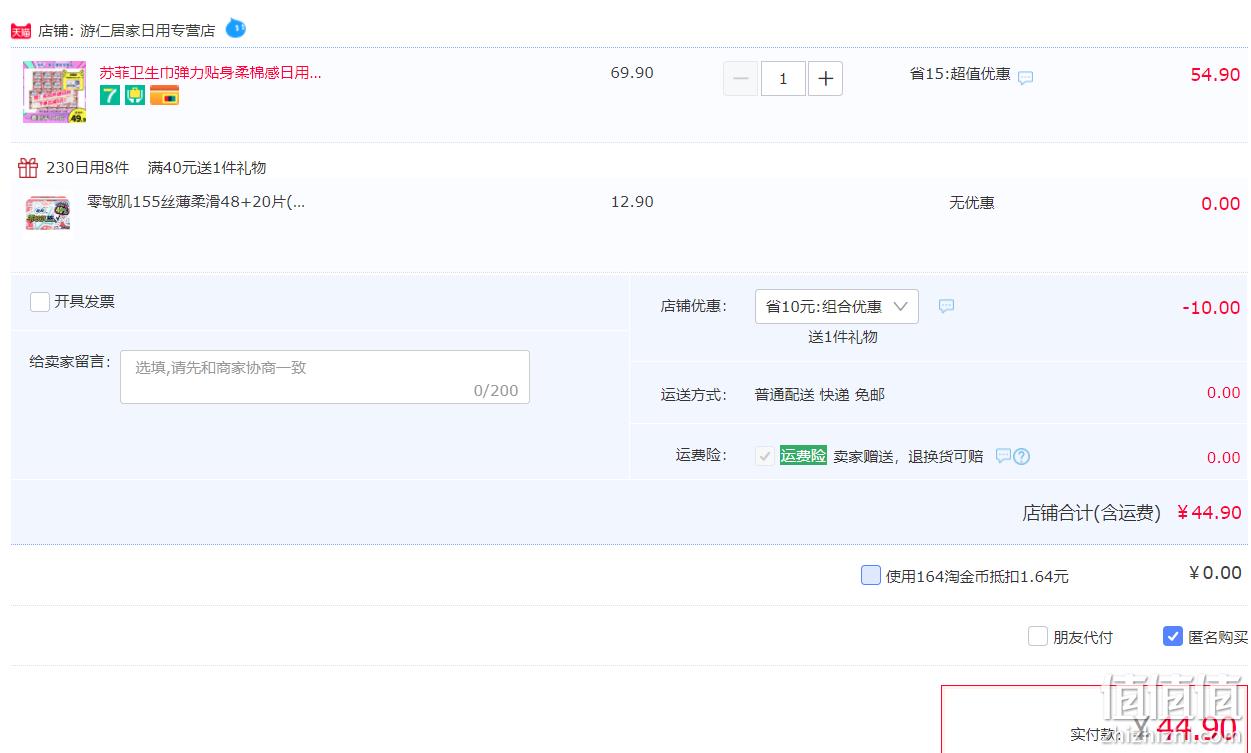Click the 店铺合计(含运费) label
1251x753 pixels.
(x=1091, y=513)
